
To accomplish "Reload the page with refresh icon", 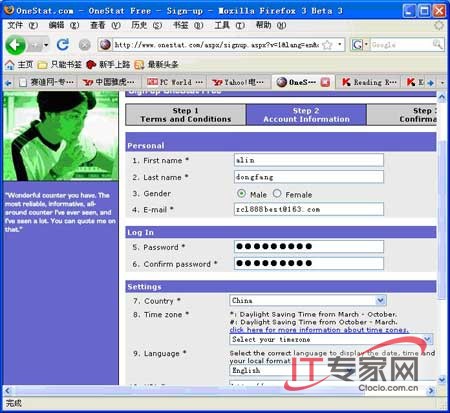I will 62,45.
